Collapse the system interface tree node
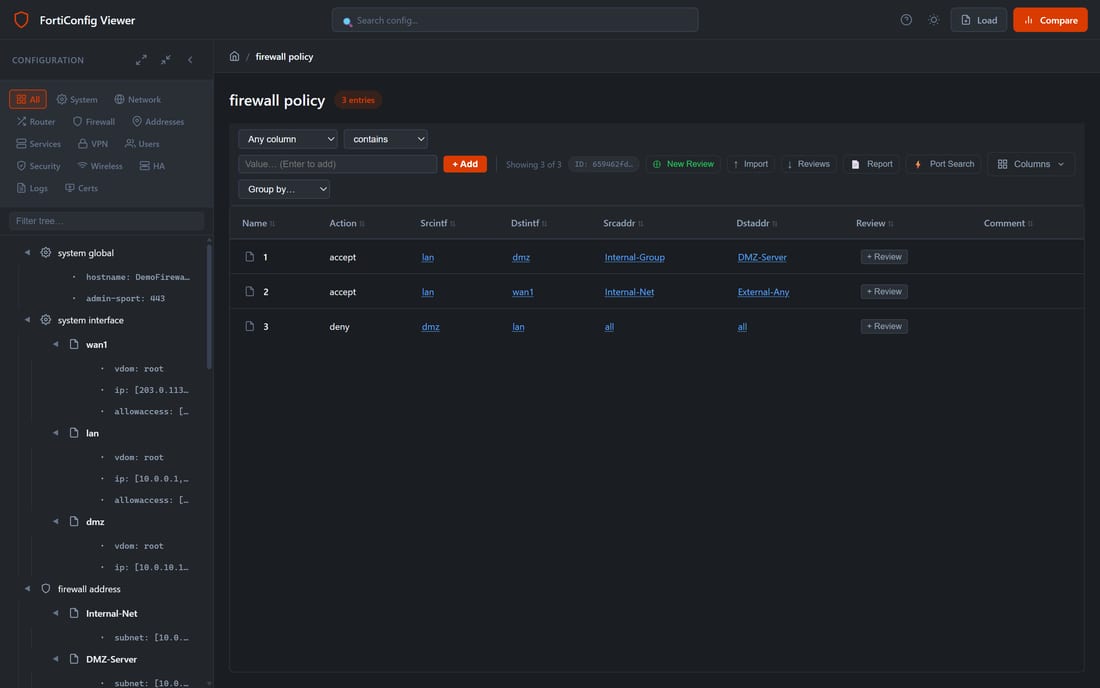Screen dimensions: 1100x688 (x=27, y=320)
